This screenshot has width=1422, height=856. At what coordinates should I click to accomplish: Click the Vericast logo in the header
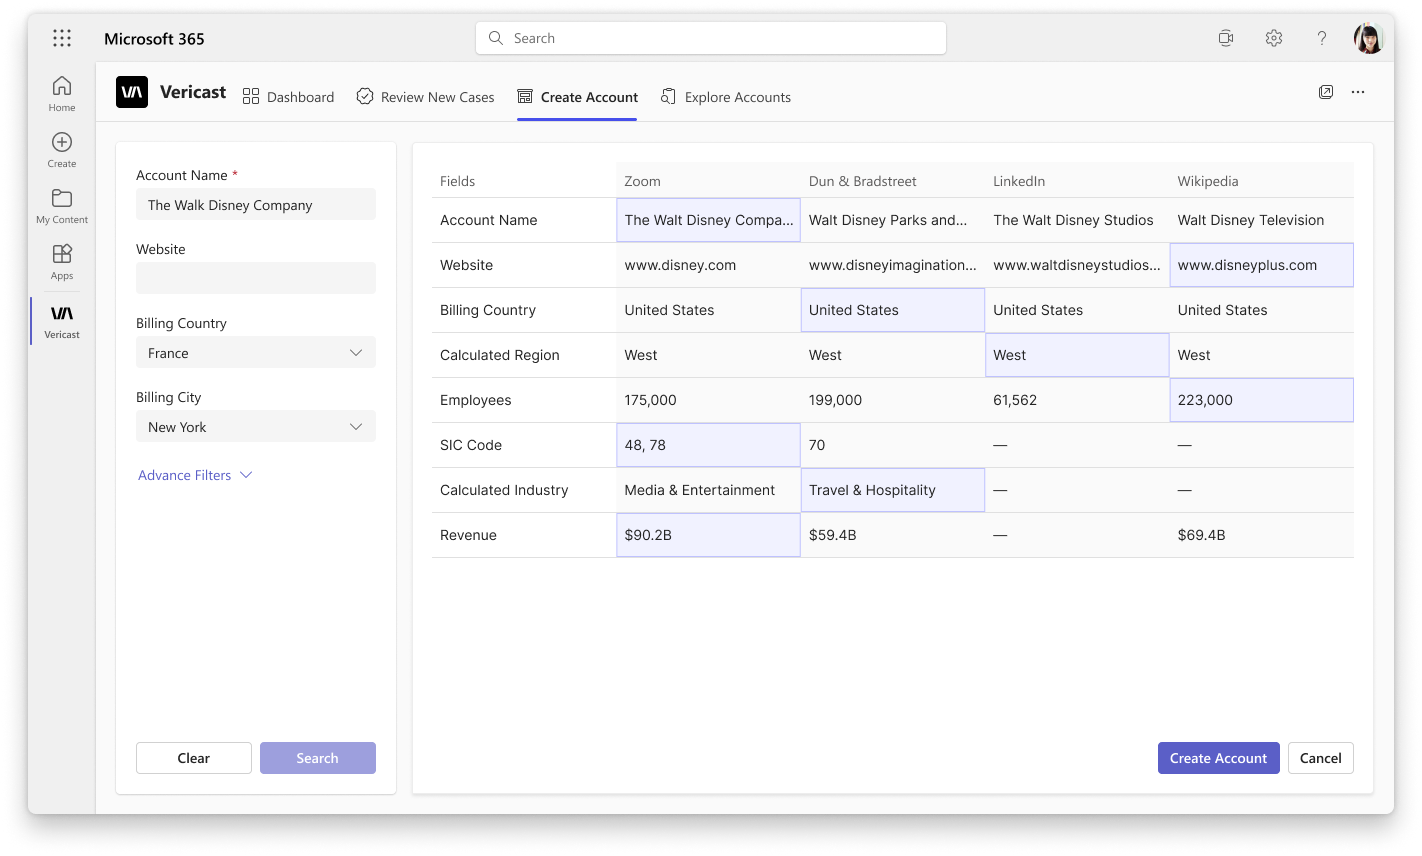click(x=132, y=92)
